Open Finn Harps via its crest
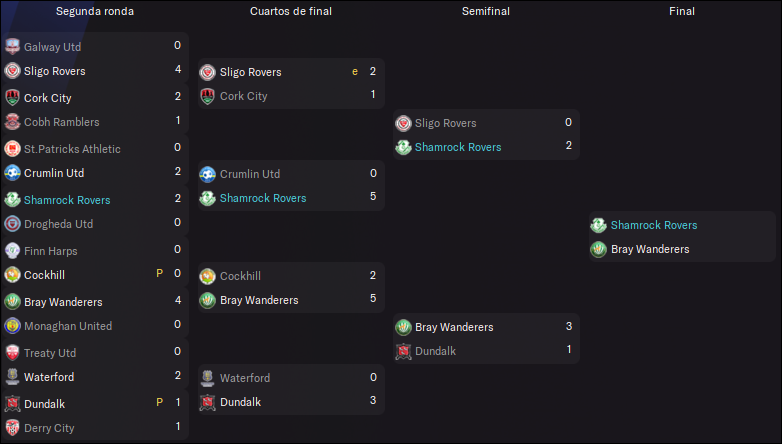782x444 pixels. pyautogui.click(x=12, y=250)
